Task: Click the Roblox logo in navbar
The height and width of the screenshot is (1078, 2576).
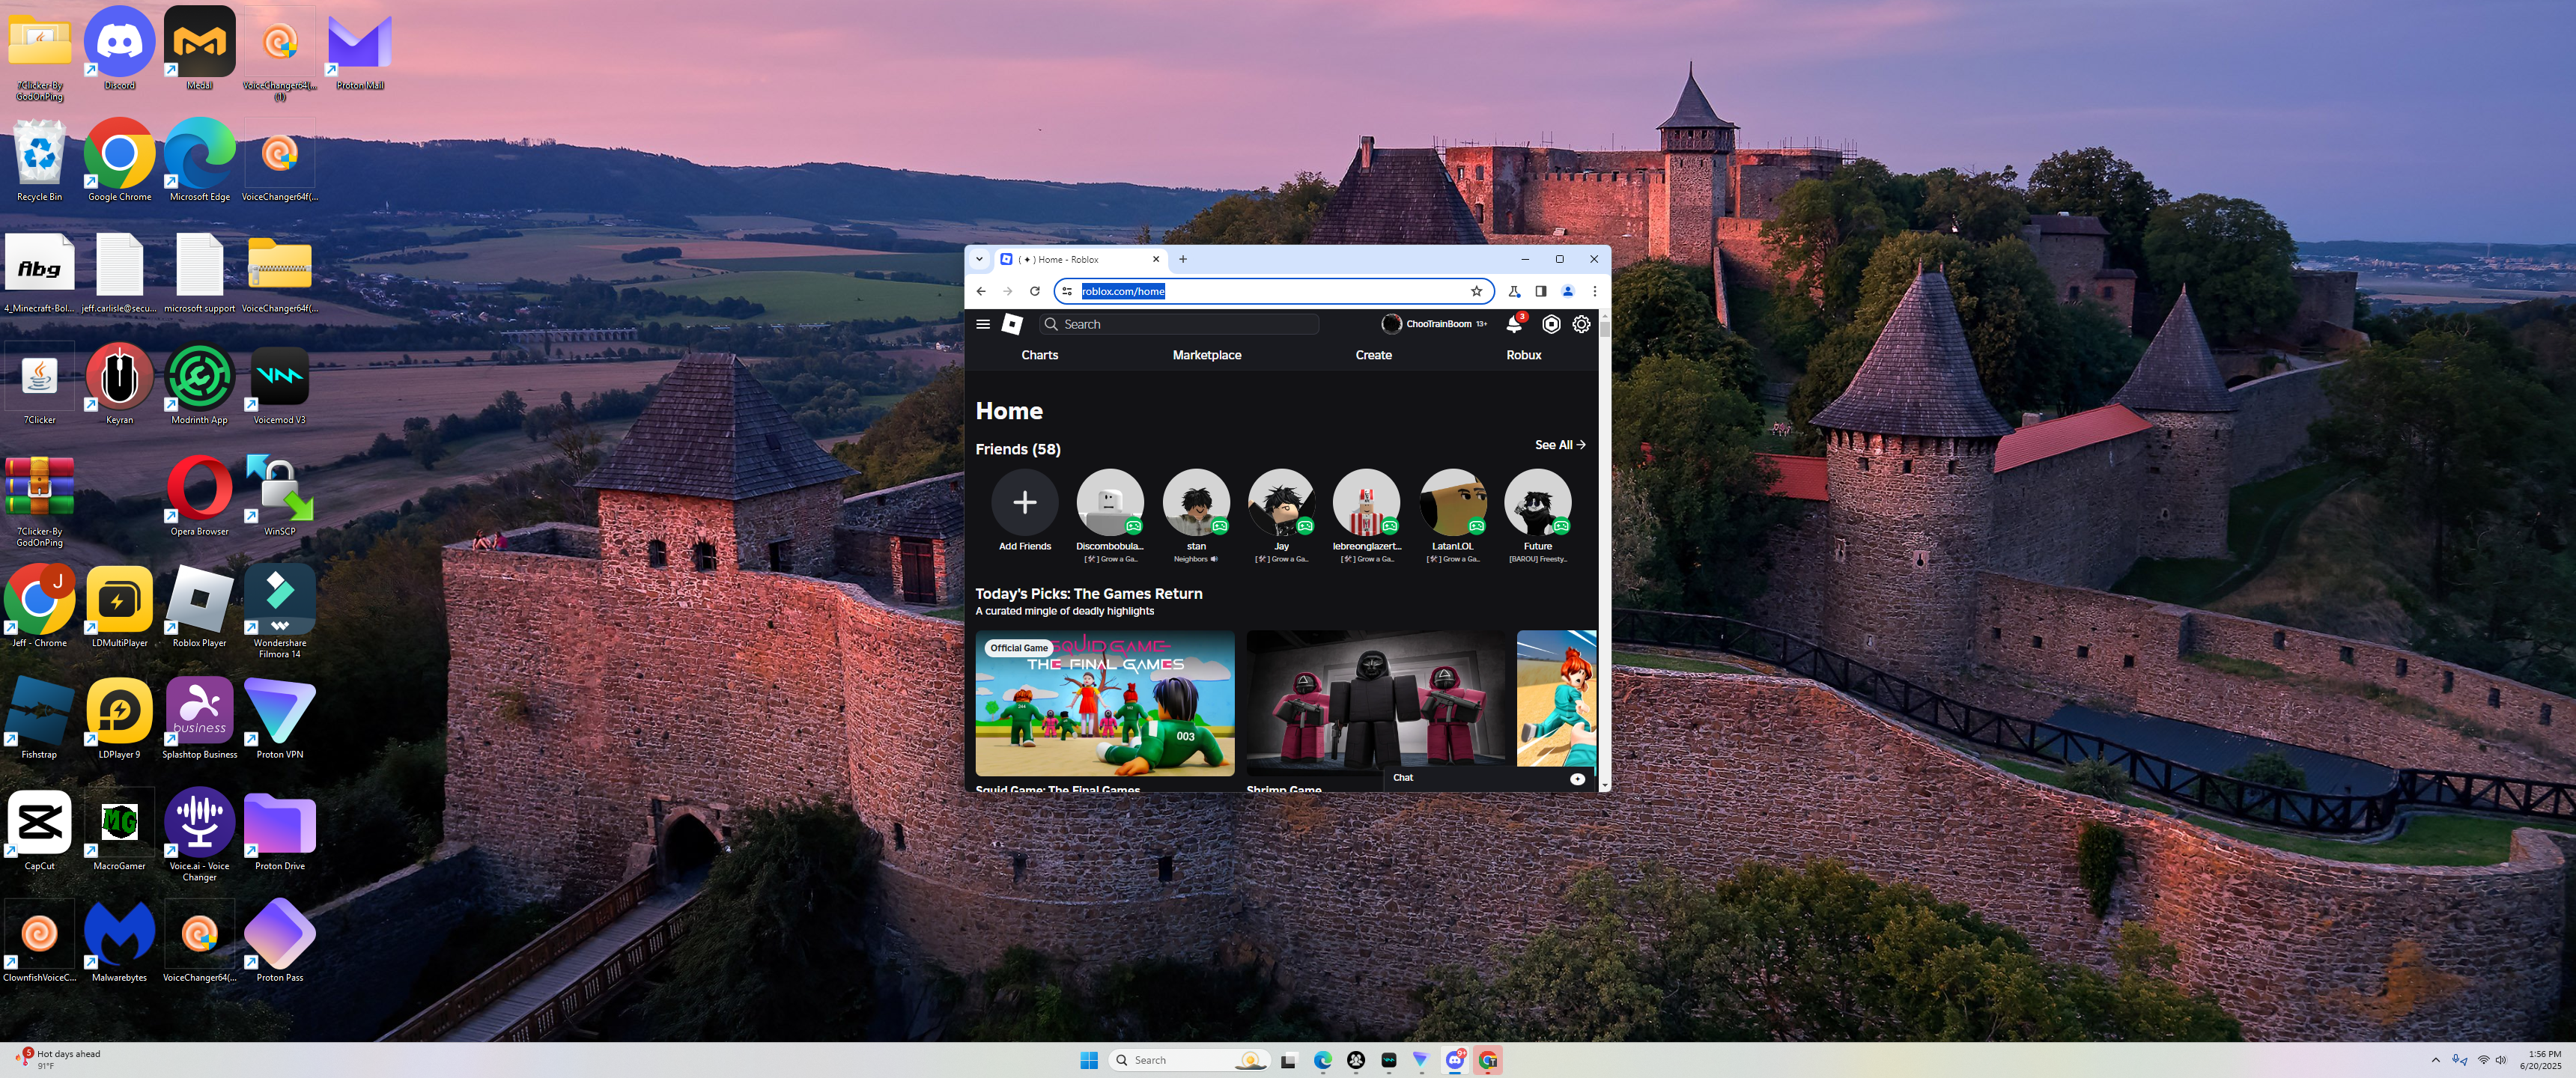Action: click(1012, 324)
